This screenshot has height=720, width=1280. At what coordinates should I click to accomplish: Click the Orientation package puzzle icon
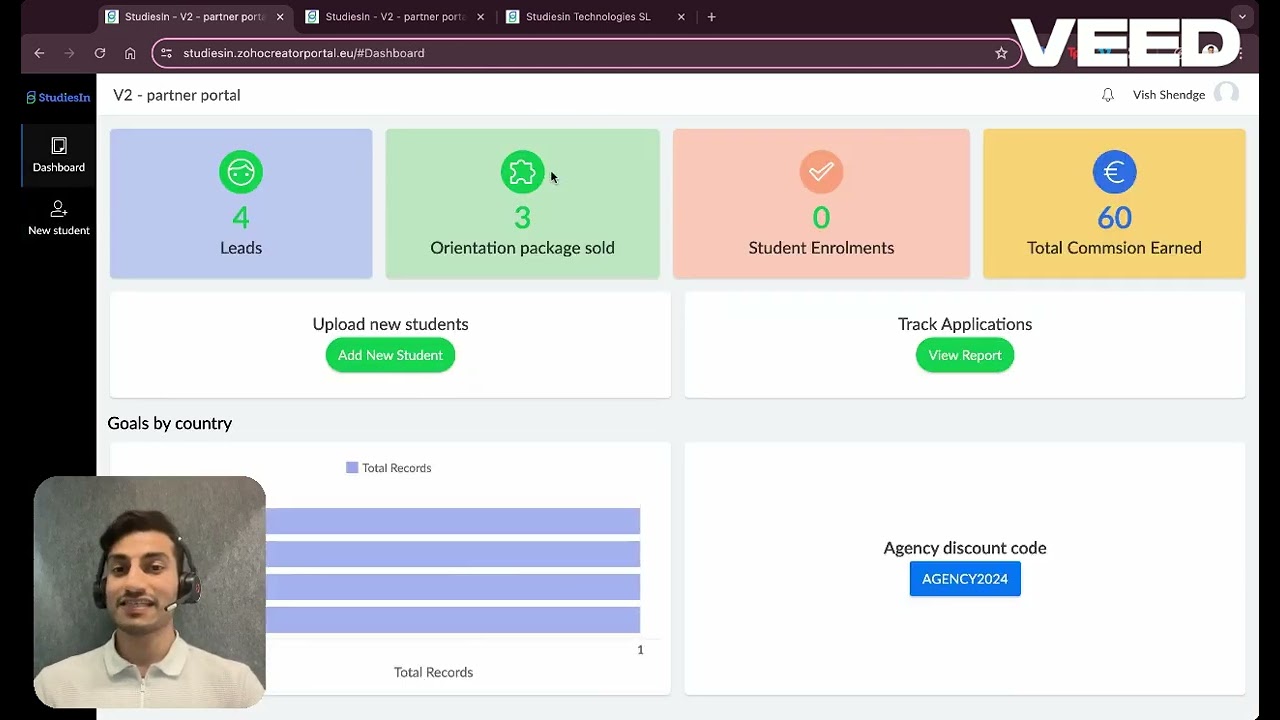(x=522, y=172)
